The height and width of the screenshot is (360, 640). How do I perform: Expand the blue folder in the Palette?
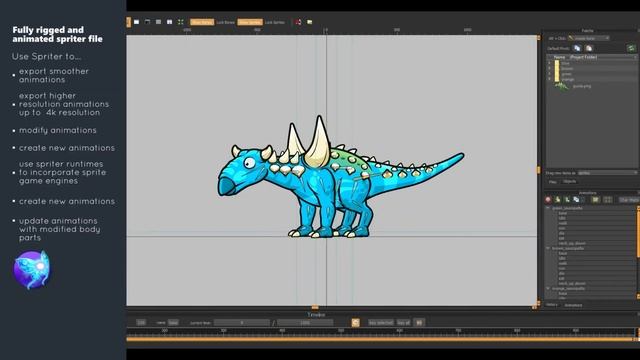(x=549, y=63)
